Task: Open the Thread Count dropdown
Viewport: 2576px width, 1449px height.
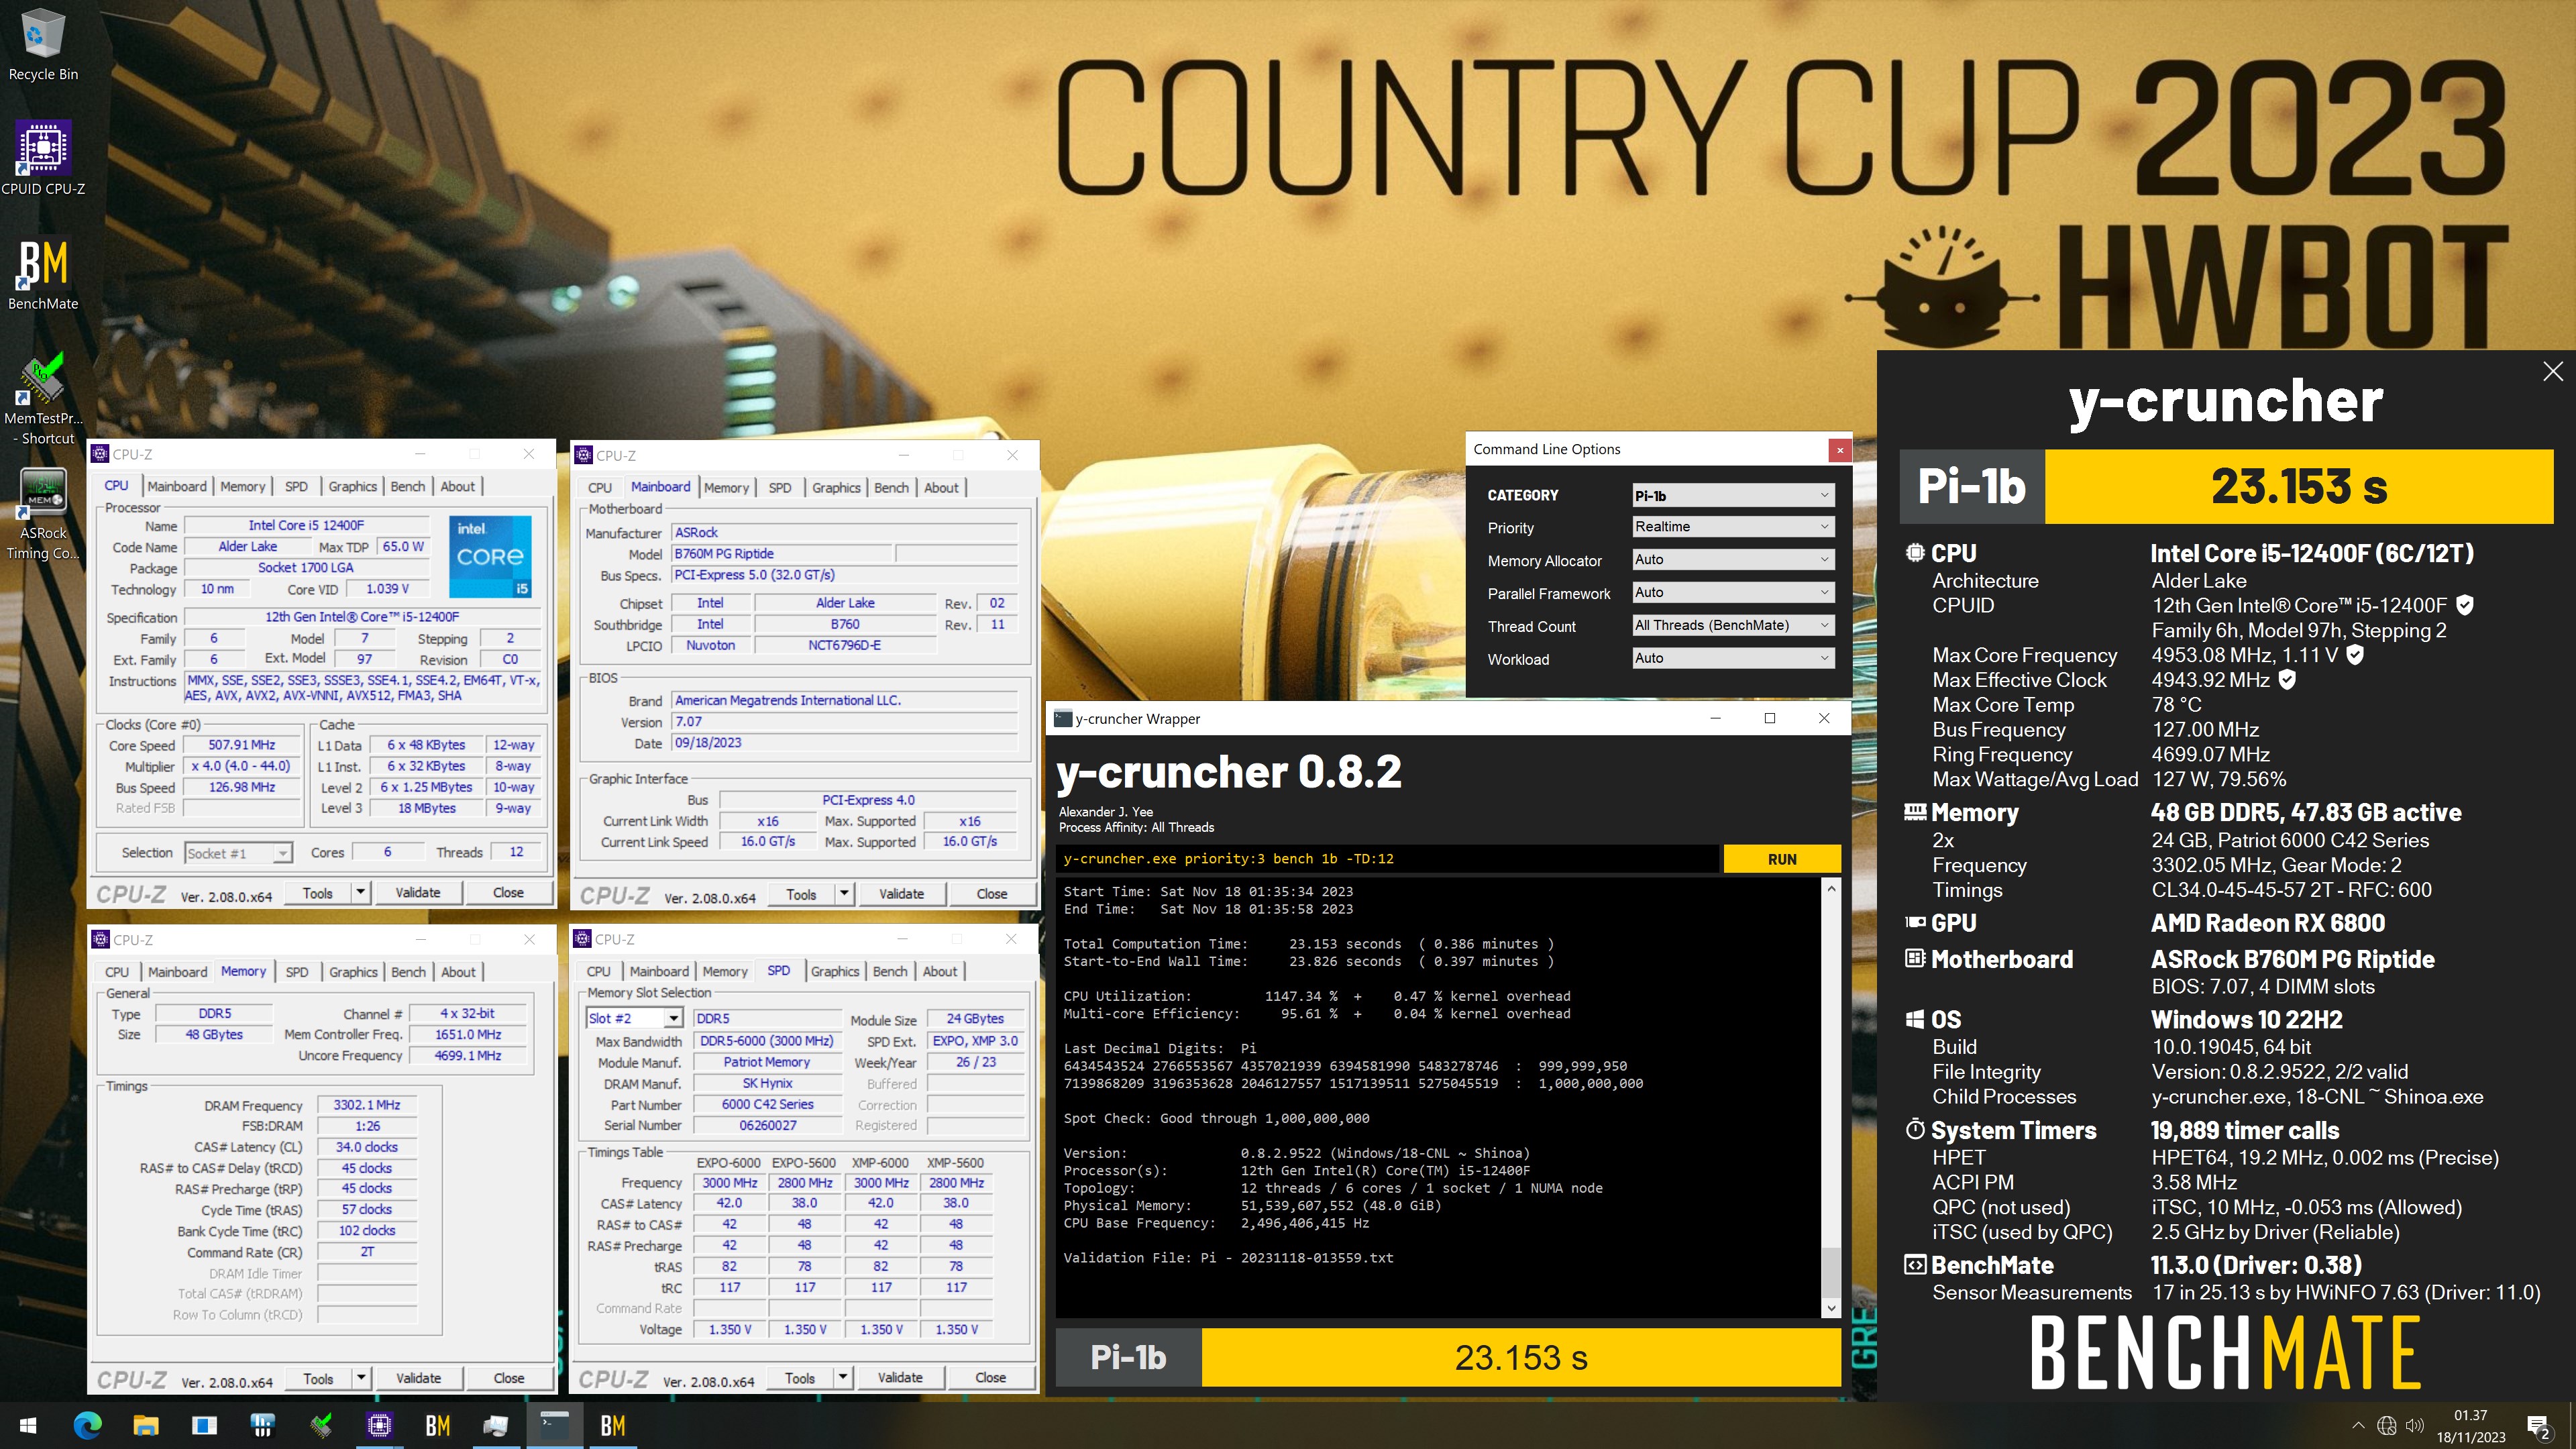Action: (x=1733, y=626)
